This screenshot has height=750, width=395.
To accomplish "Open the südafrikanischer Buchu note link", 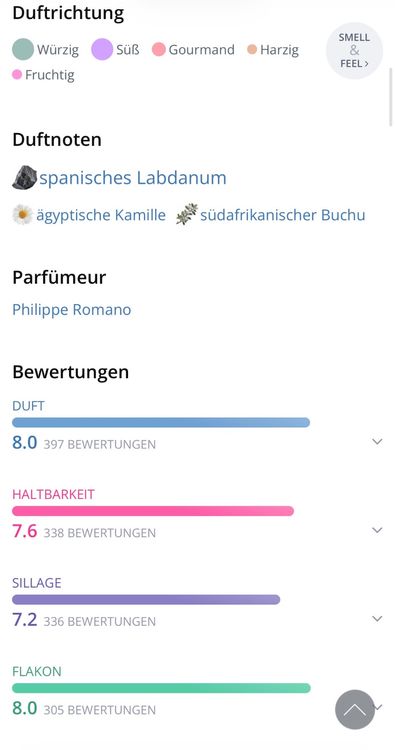I will pyautogui.click(x=283, y=215).
